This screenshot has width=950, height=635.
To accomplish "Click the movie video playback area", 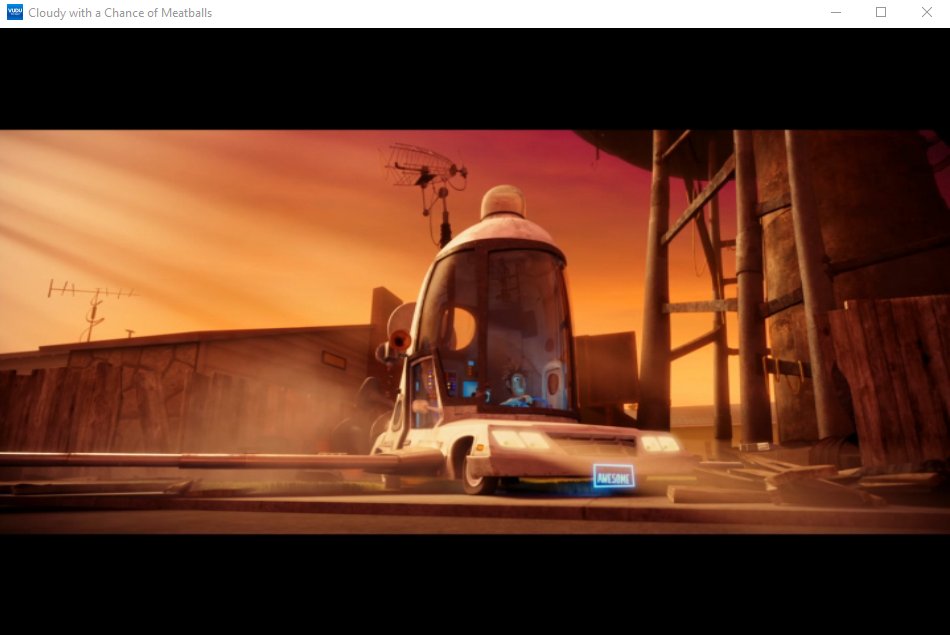I will coord(475,331).
